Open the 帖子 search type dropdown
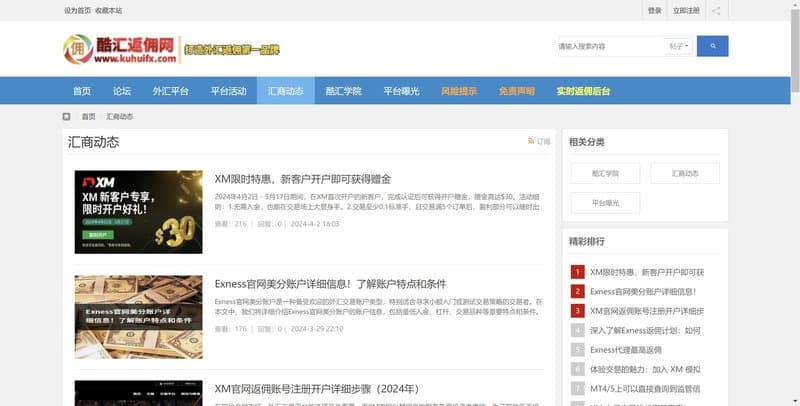 (678, 46)
